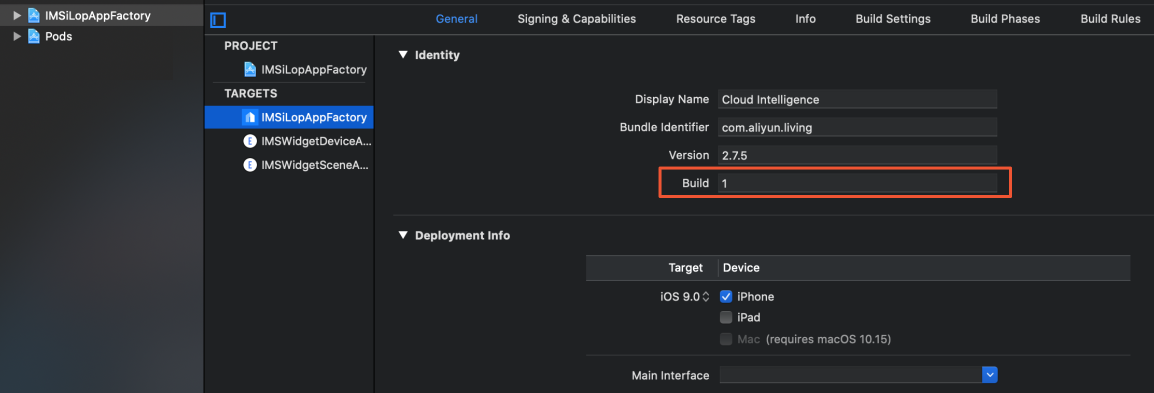Open the Build Settings tab
Screen dimensions: 1154x393
(x=893, y=19)
